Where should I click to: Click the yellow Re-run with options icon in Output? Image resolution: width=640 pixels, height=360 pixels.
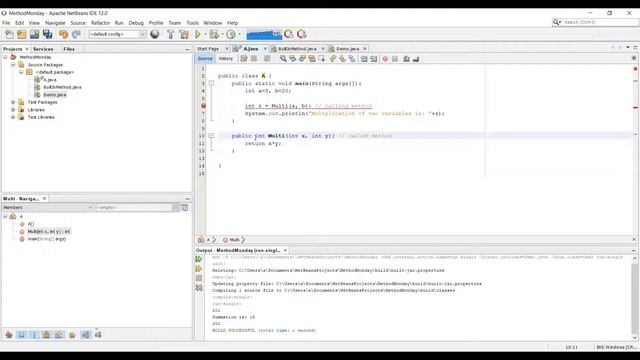tap(199, 269)
